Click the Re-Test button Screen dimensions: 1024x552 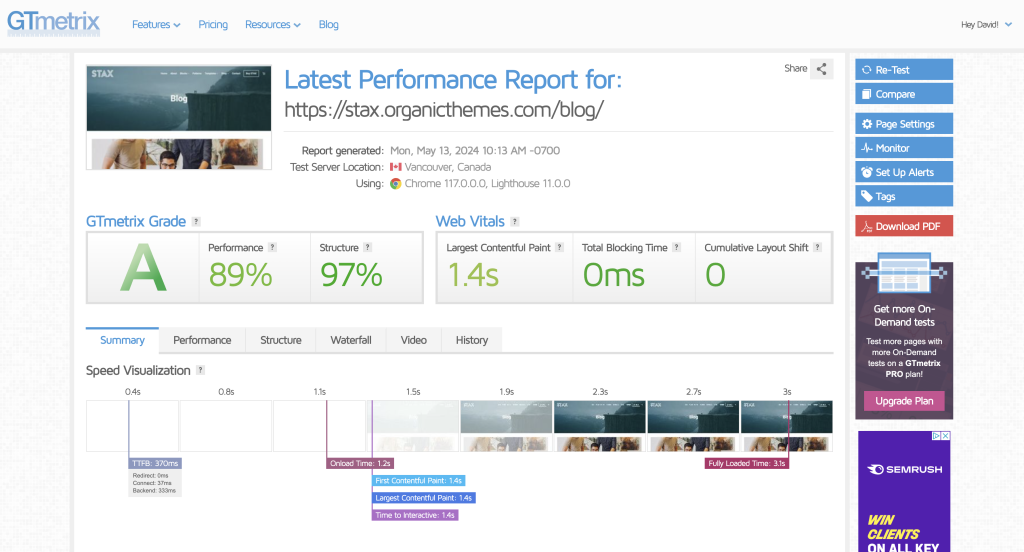pos(904,70)
